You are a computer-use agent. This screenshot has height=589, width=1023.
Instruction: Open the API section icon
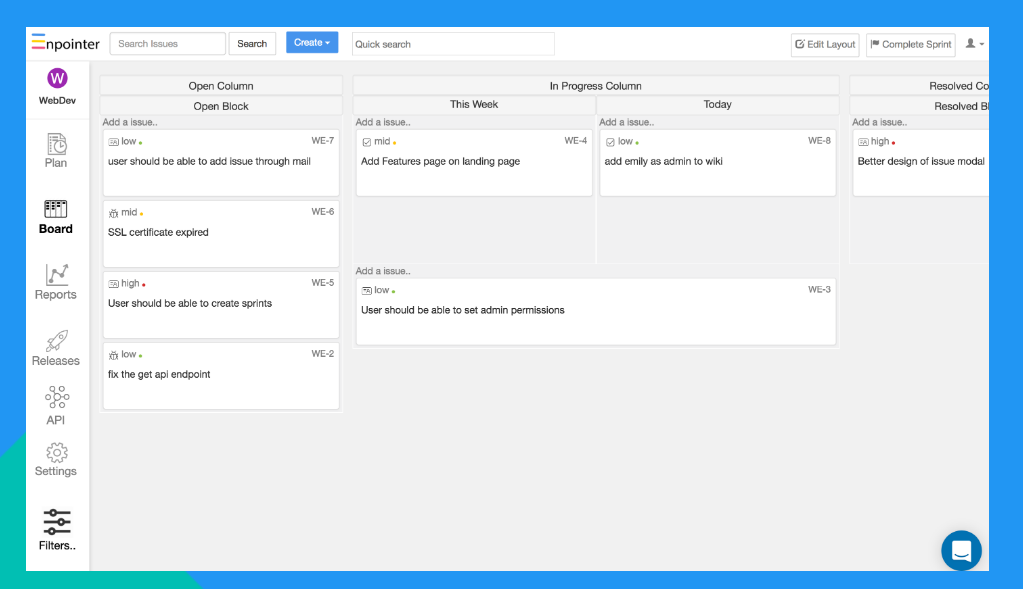[57, 397]
